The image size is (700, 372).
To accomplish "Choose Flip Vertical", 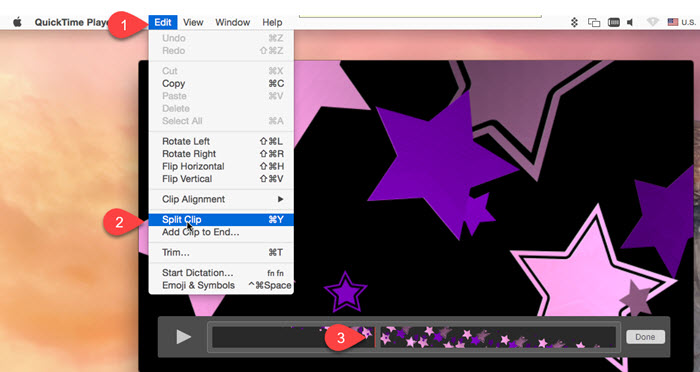I will tap(221, 179).
